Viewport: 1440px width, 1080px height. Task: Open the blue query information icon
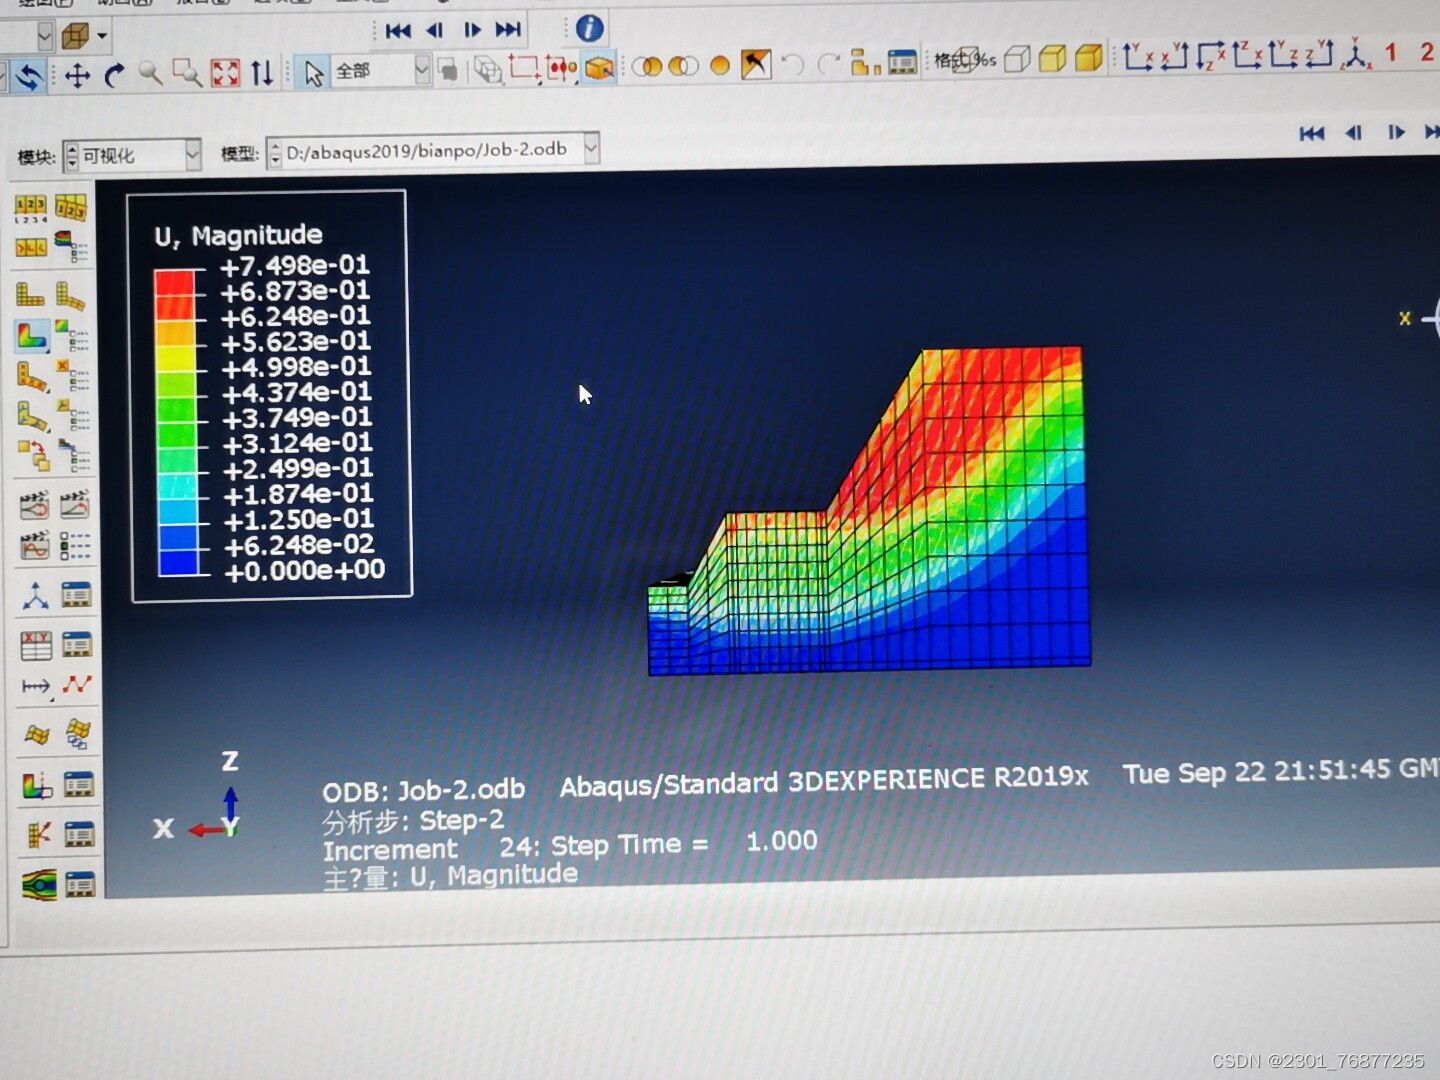(x=589, y=28)
